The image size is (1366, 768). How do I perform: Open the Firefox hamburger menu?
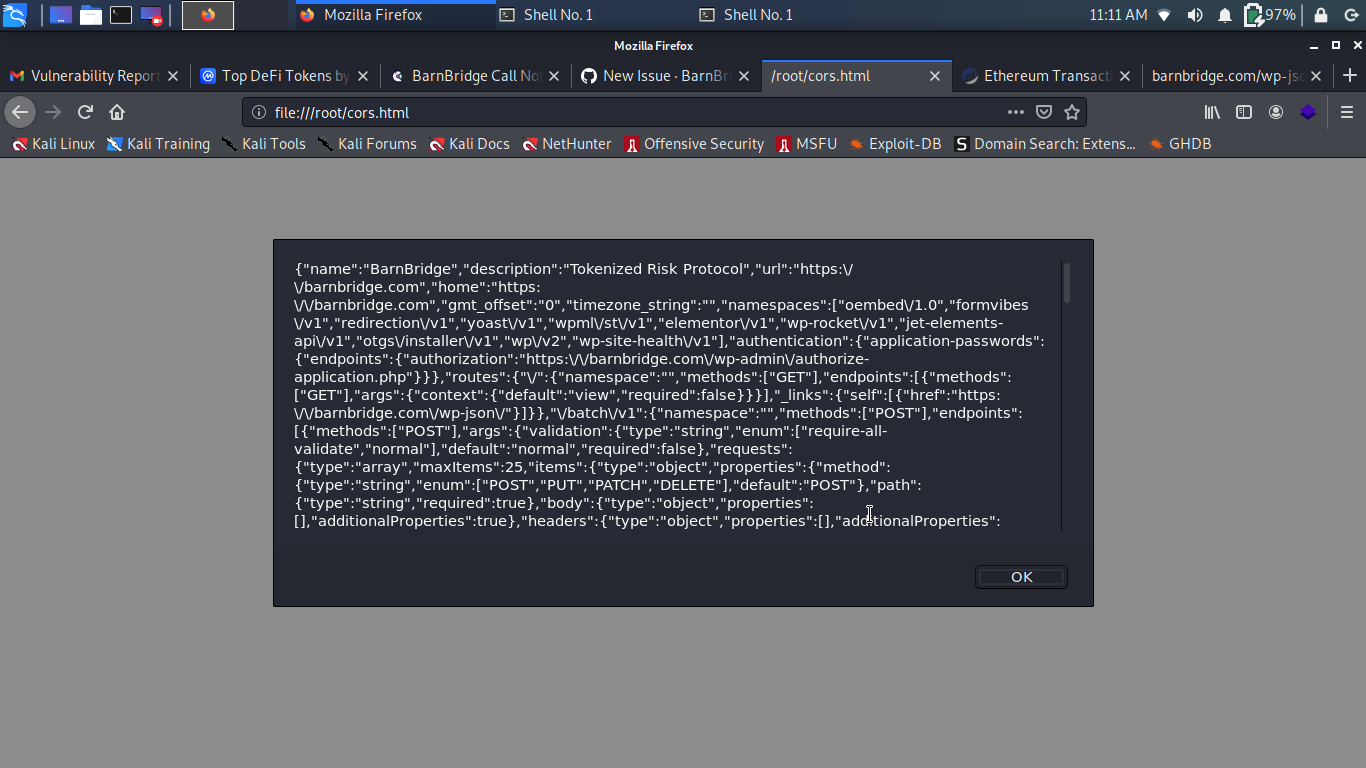[x=1347, y=112]
